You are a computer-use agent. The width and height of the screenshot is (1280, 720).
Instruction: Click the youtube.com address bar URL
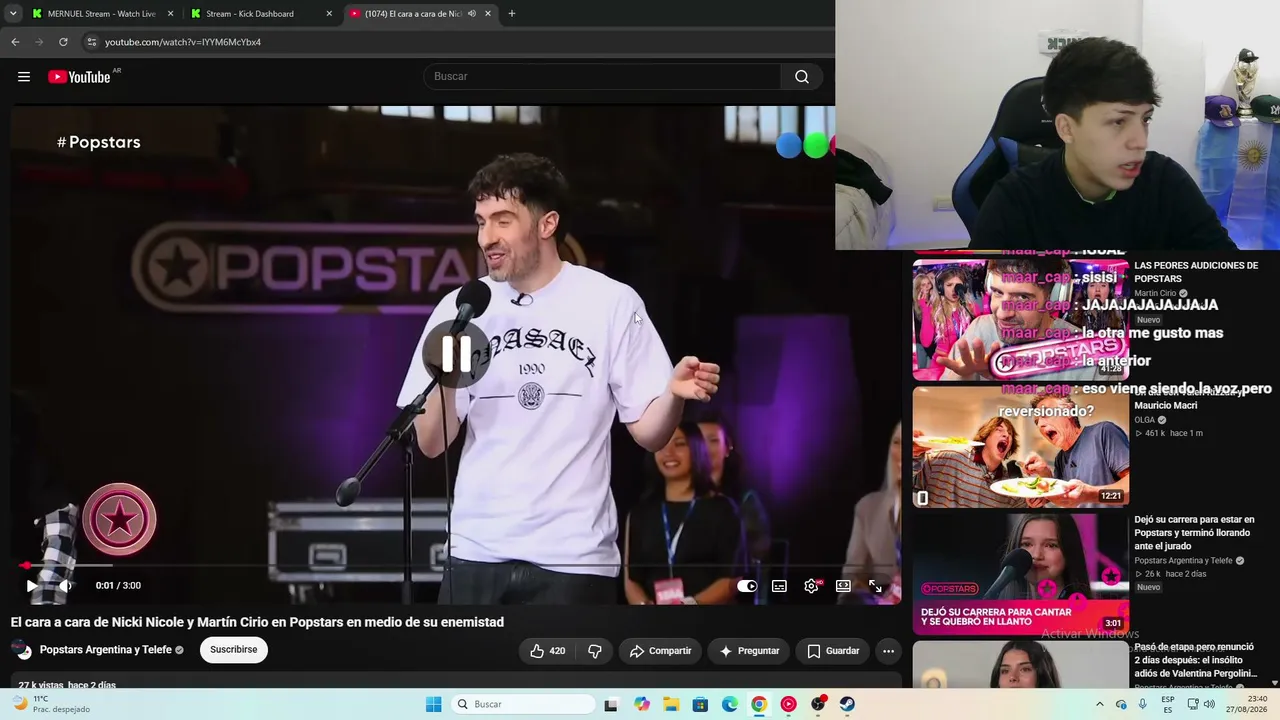tap(183, 42)
